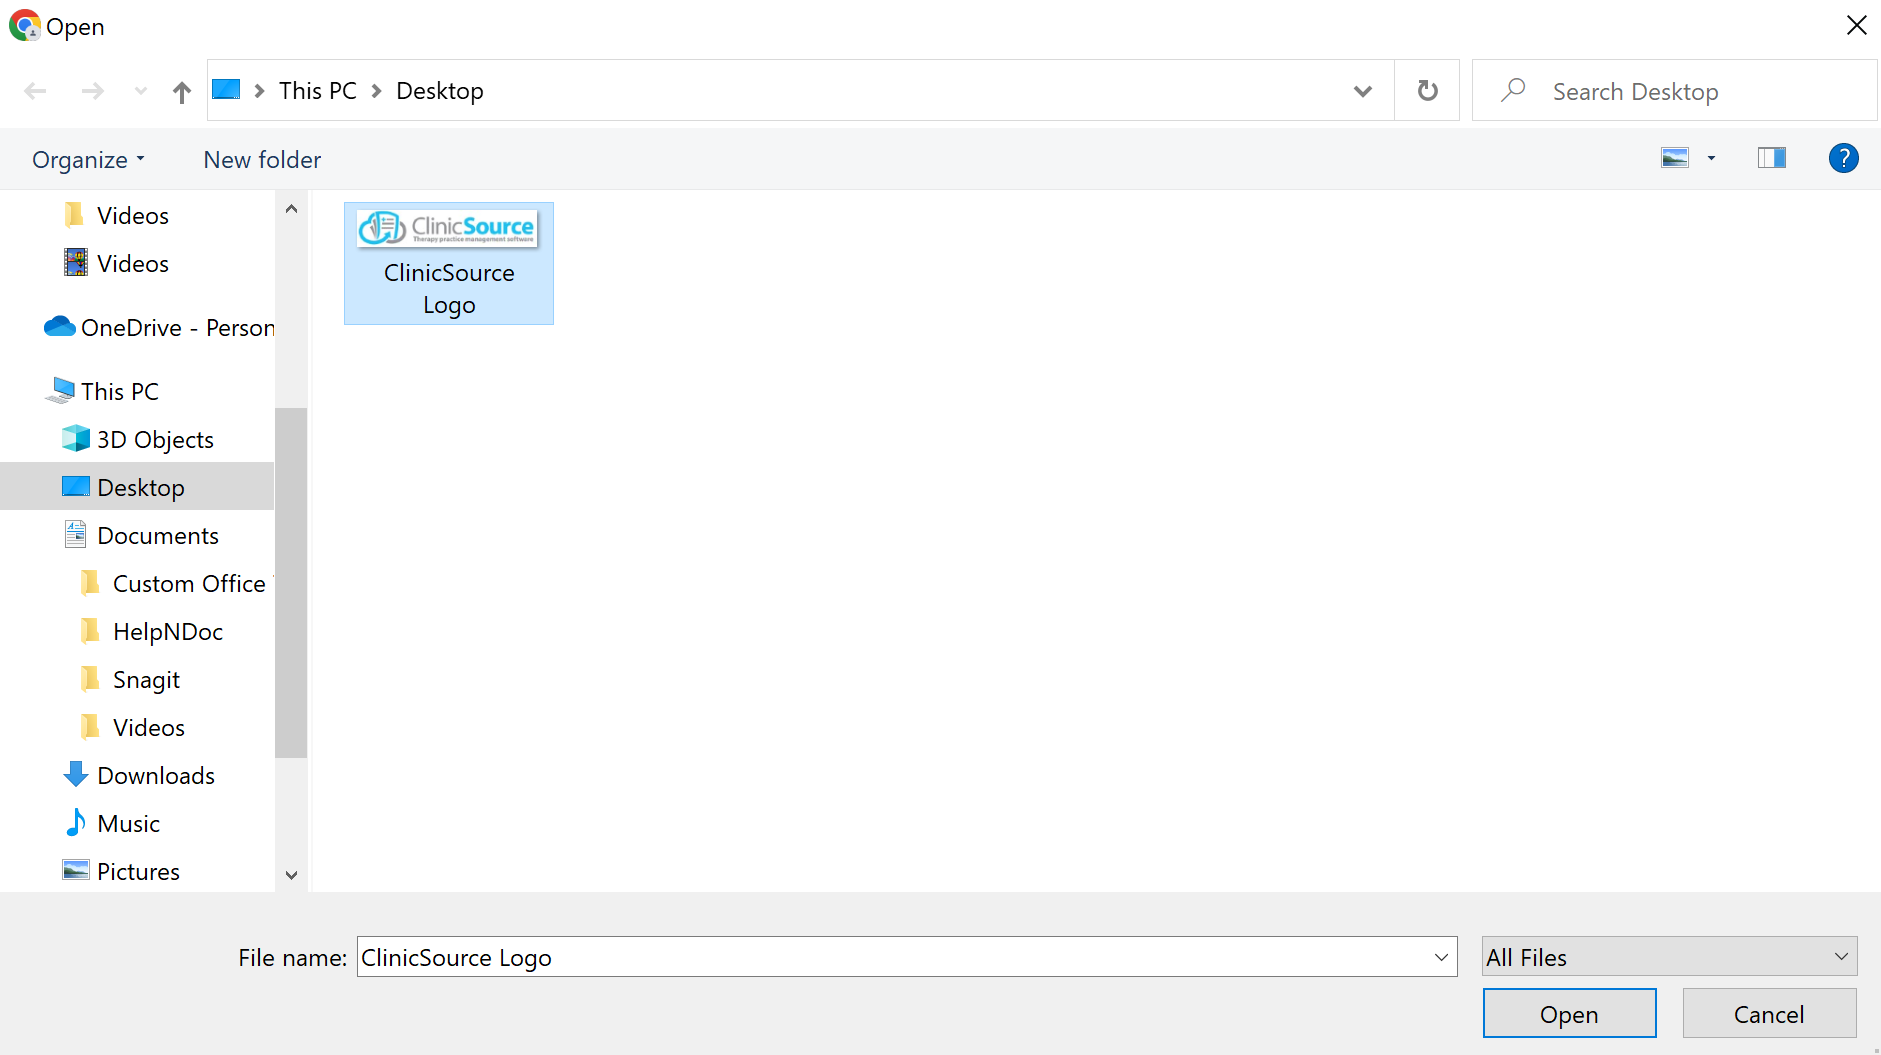Open the recent locations dropdown arrow
This screenshot has width=1881, height=1055.
click(141, 91)
